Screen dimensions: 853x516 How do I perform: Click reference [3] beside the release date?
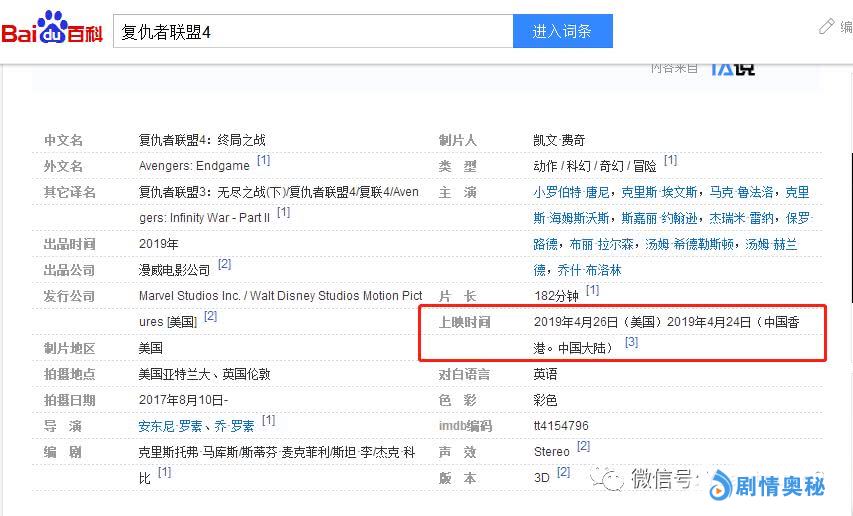coord(631,343)
